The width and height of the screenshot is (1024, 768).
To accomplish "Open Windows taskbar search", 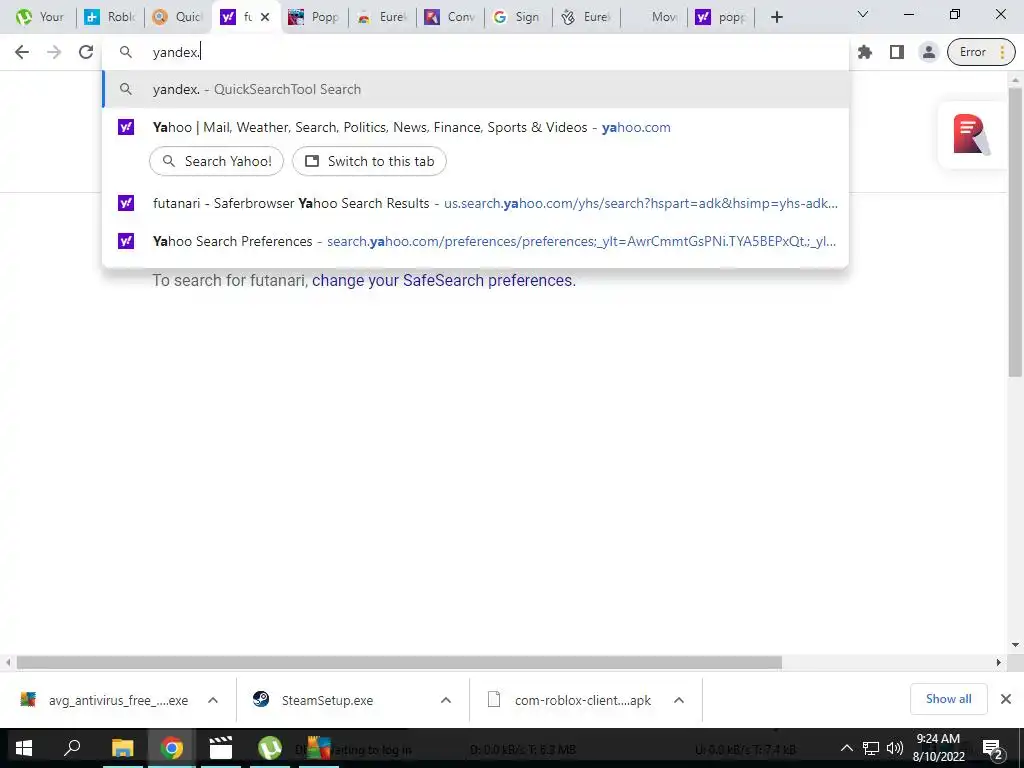I will 72,748.
